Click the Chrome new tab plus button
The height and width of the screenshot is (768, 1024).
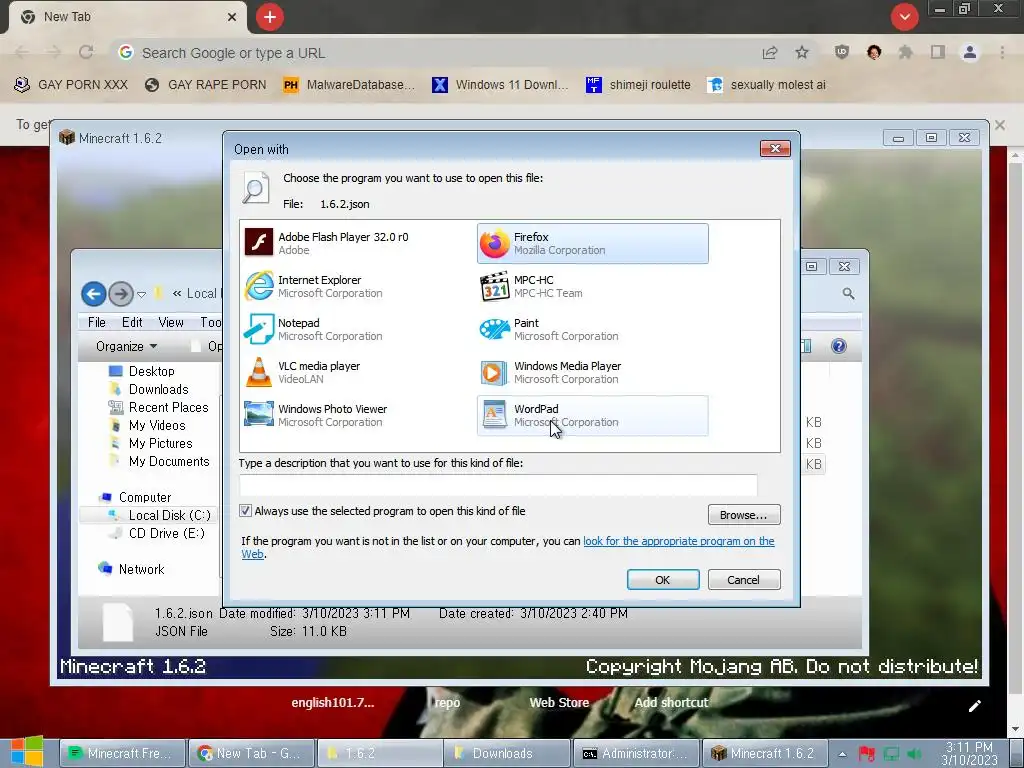[x=270, y=17]
